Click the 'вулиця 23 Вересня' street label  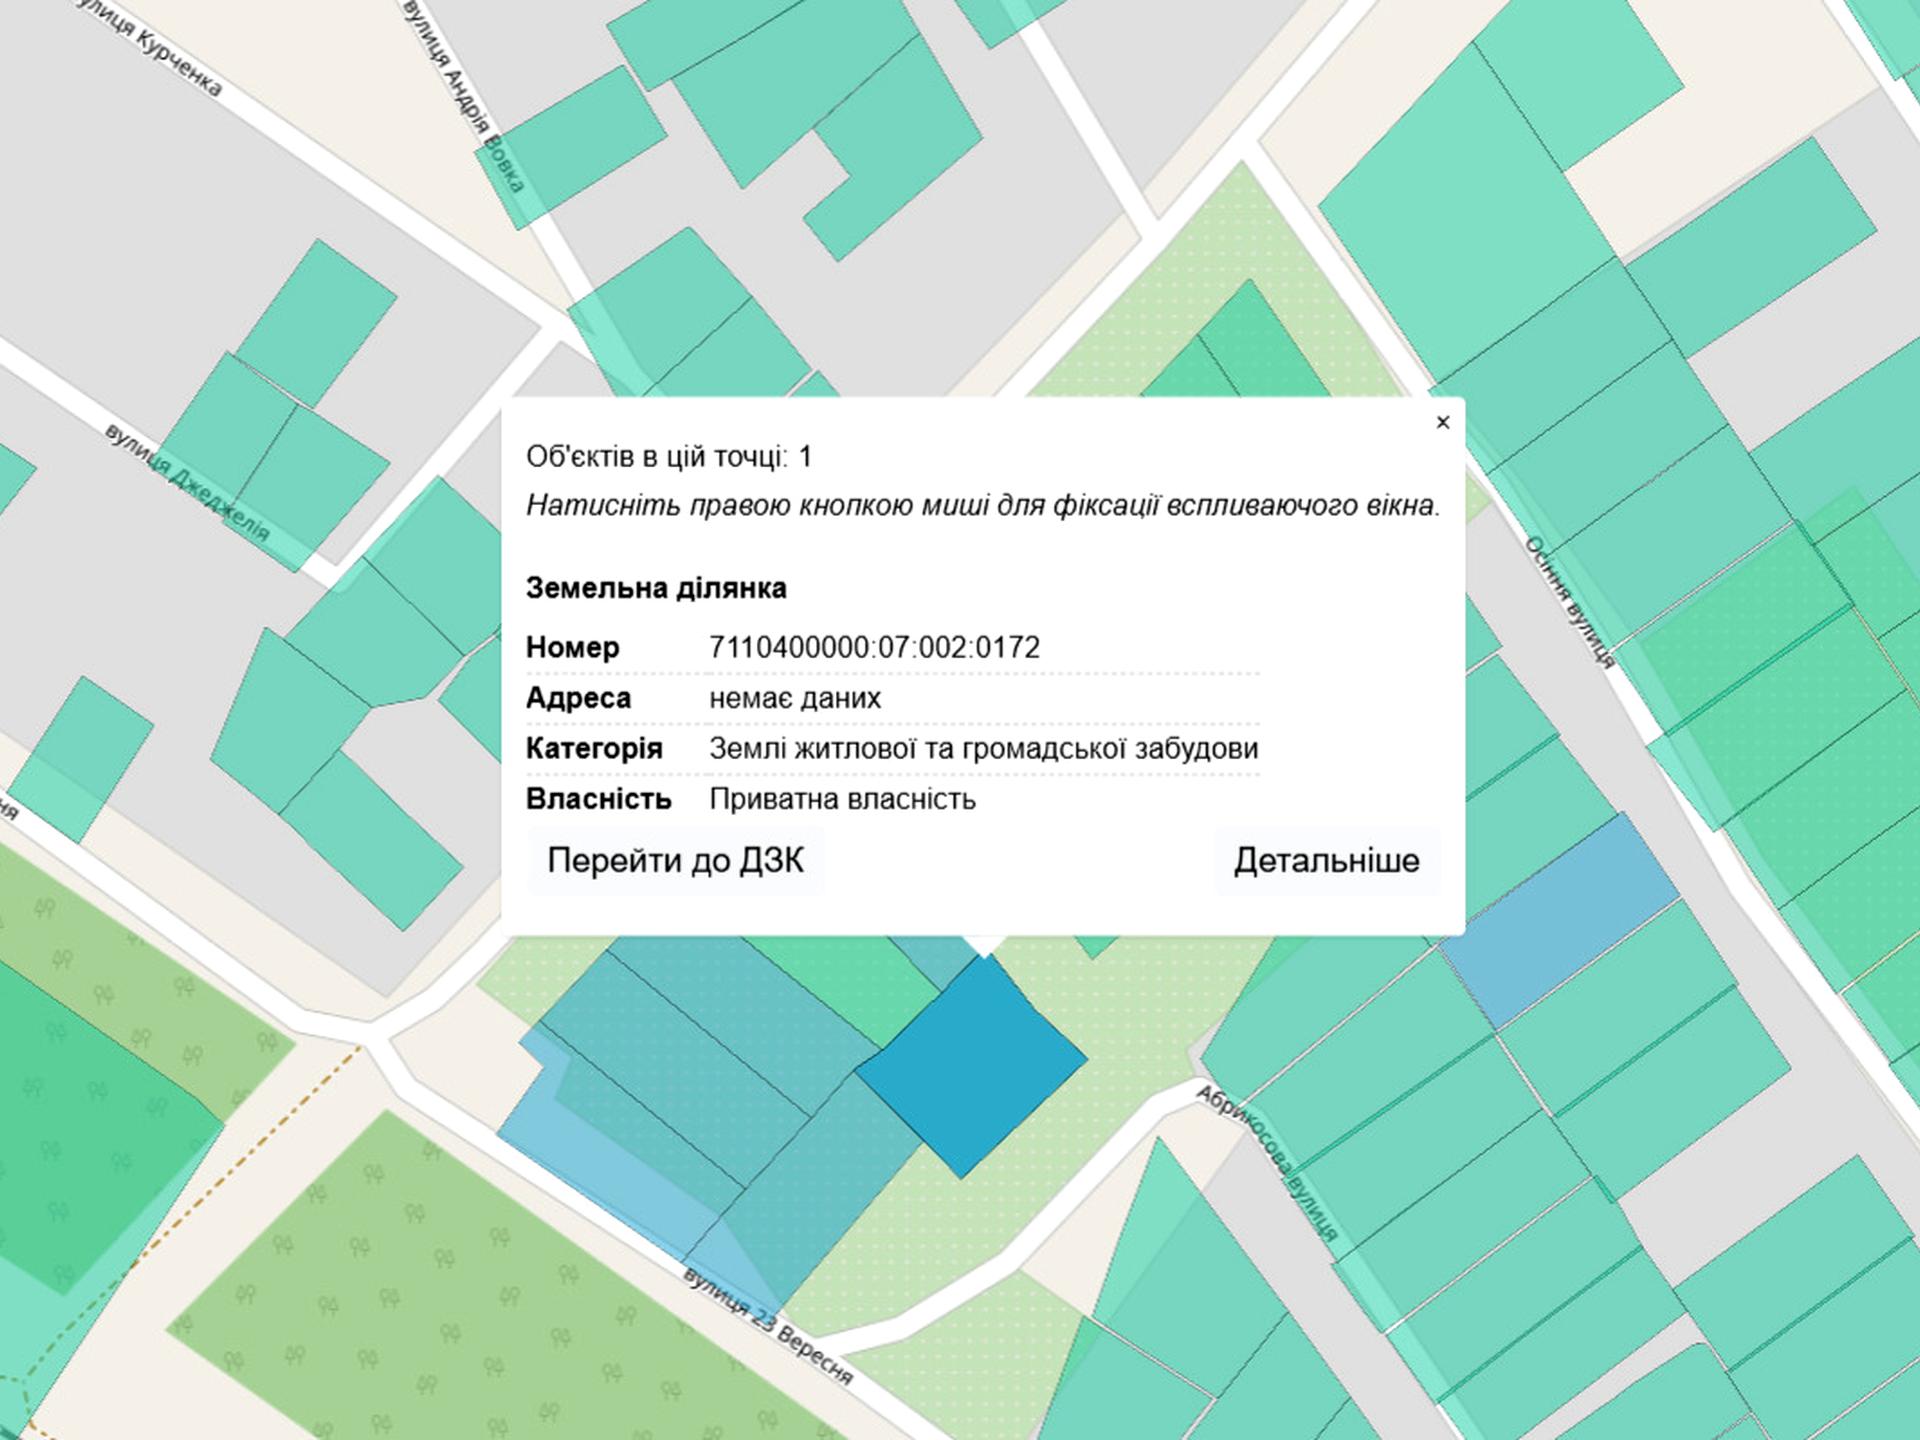click(x=768, y=1326)
